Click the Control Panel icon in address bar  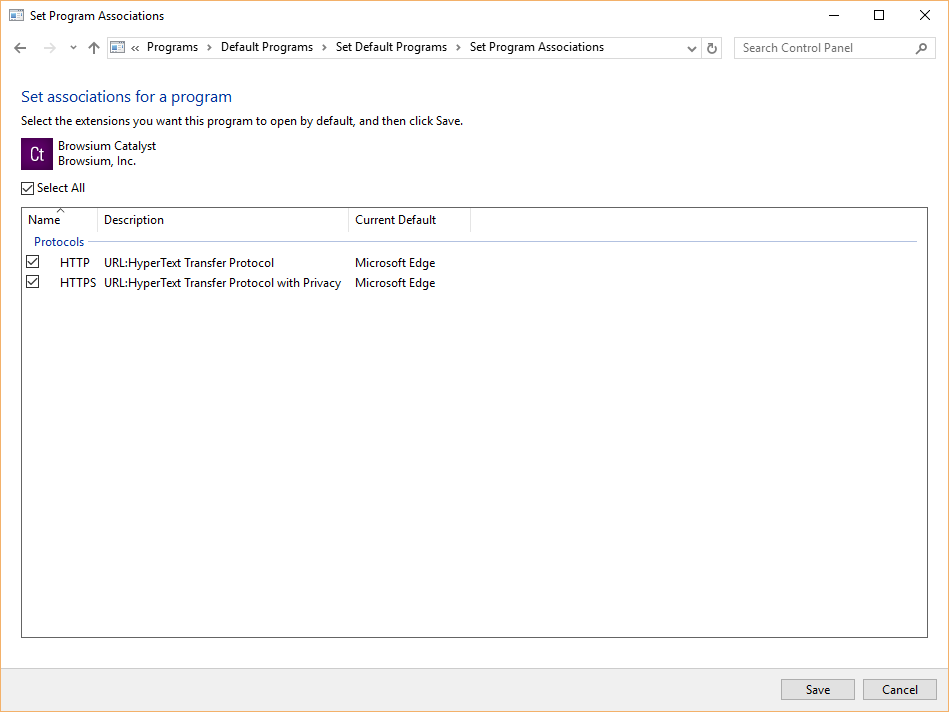click(x=118, y=47)
